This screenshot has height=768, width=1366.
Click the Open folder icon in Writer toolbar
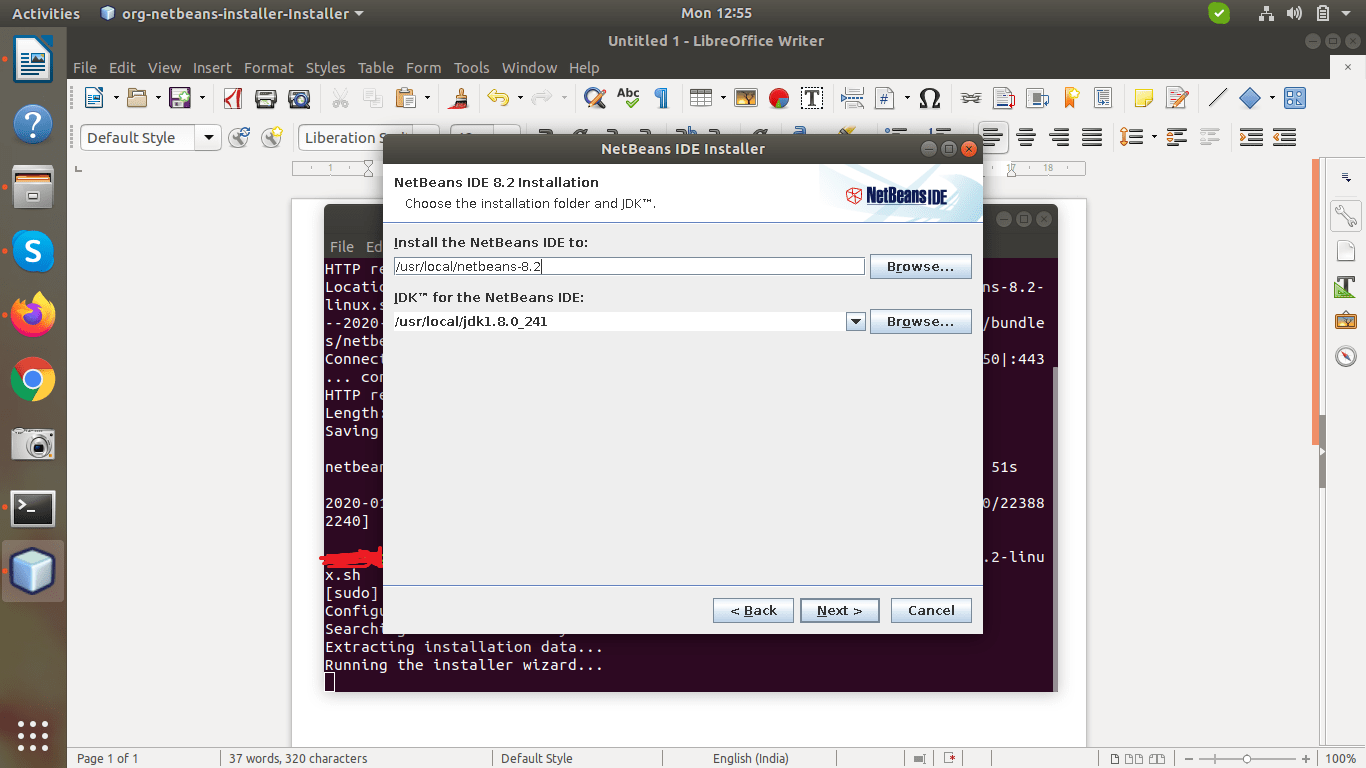[x=137, y=98]
